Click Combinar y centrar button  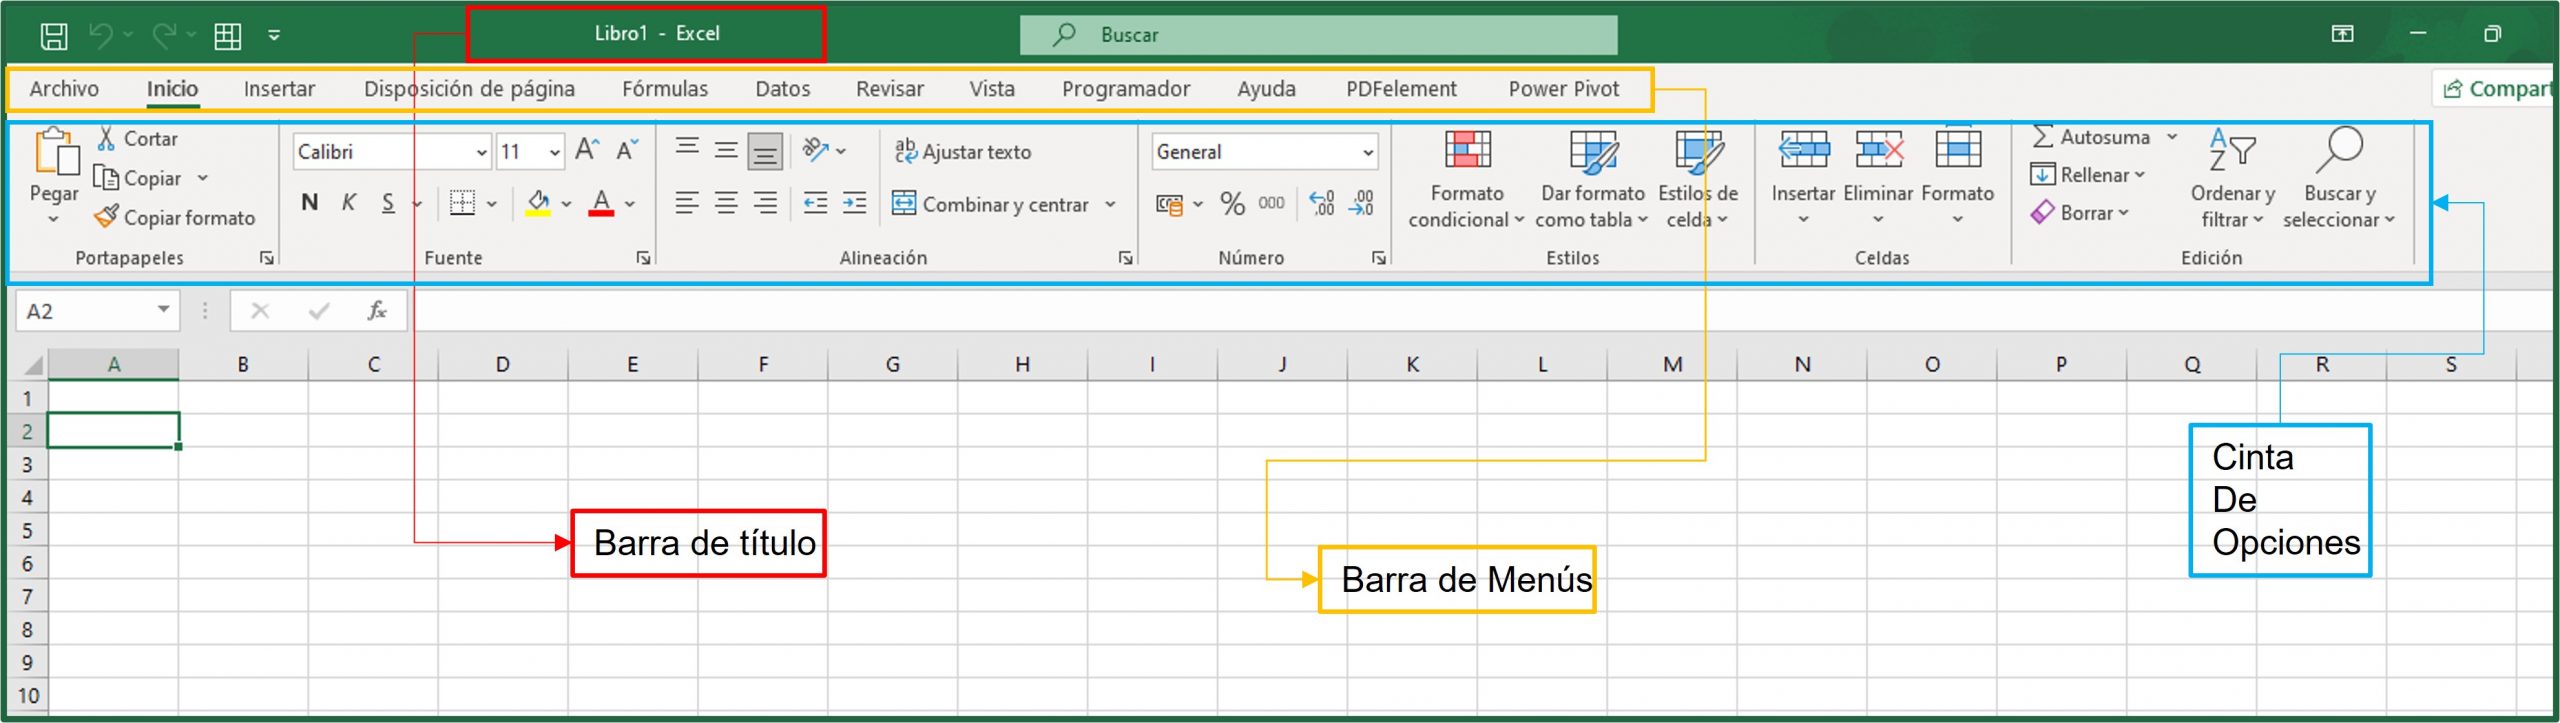point(990,204)
